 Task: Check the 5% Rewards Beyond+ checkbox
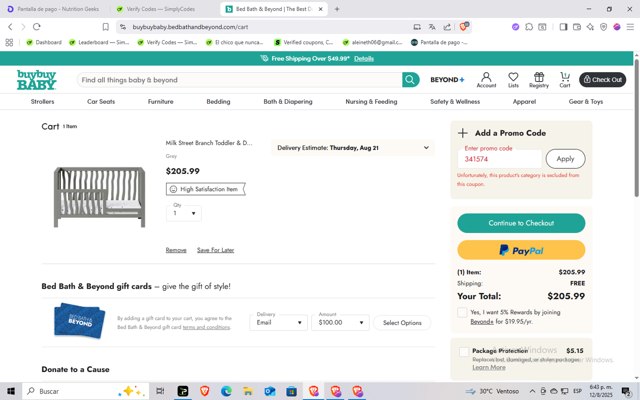462,312
